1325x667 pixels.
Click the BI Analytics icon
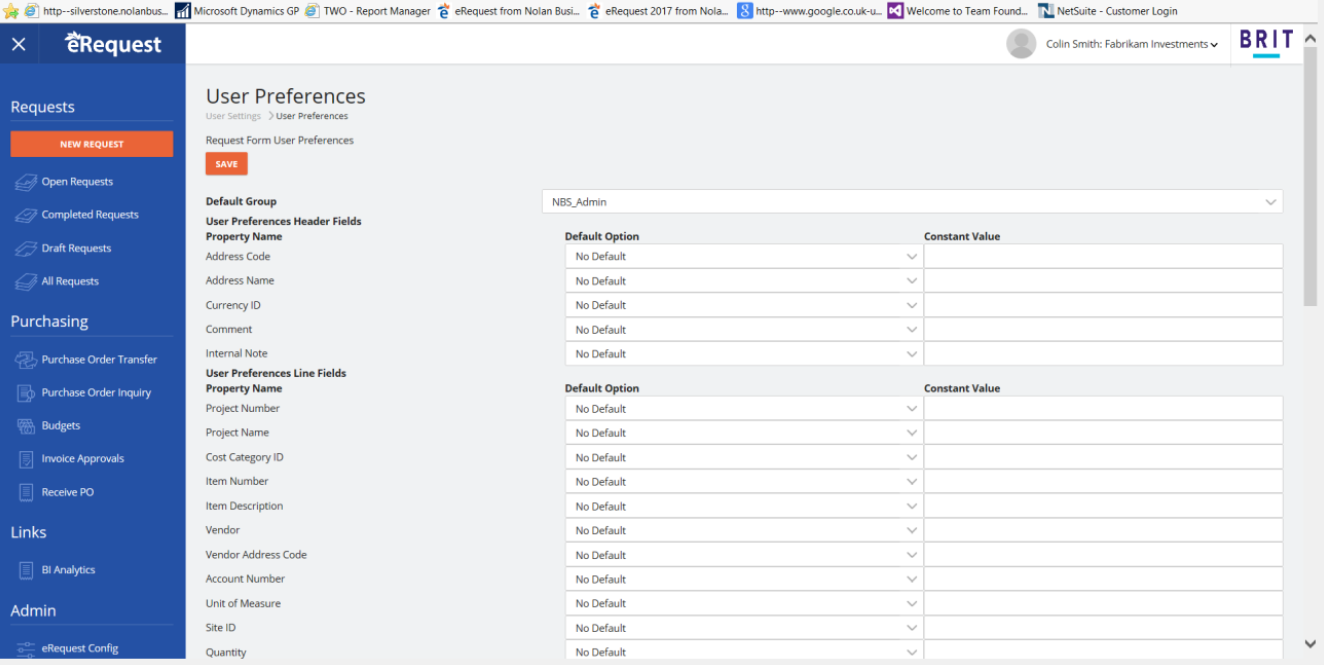point(26,570)
